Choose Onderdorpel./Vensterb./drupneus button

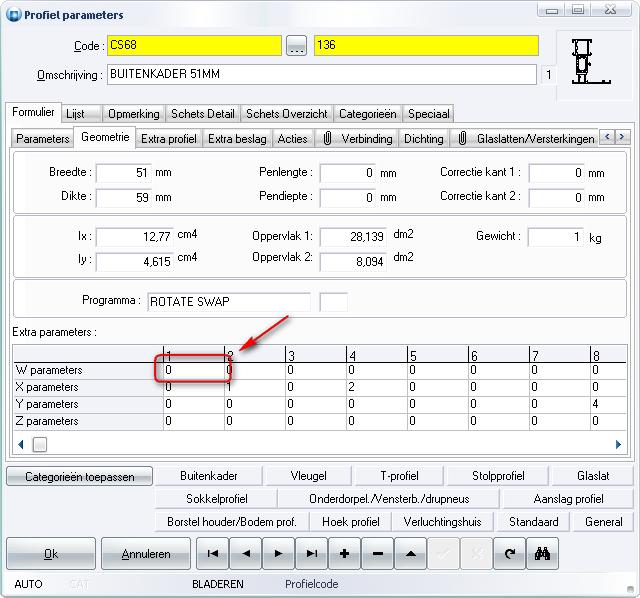389,499
